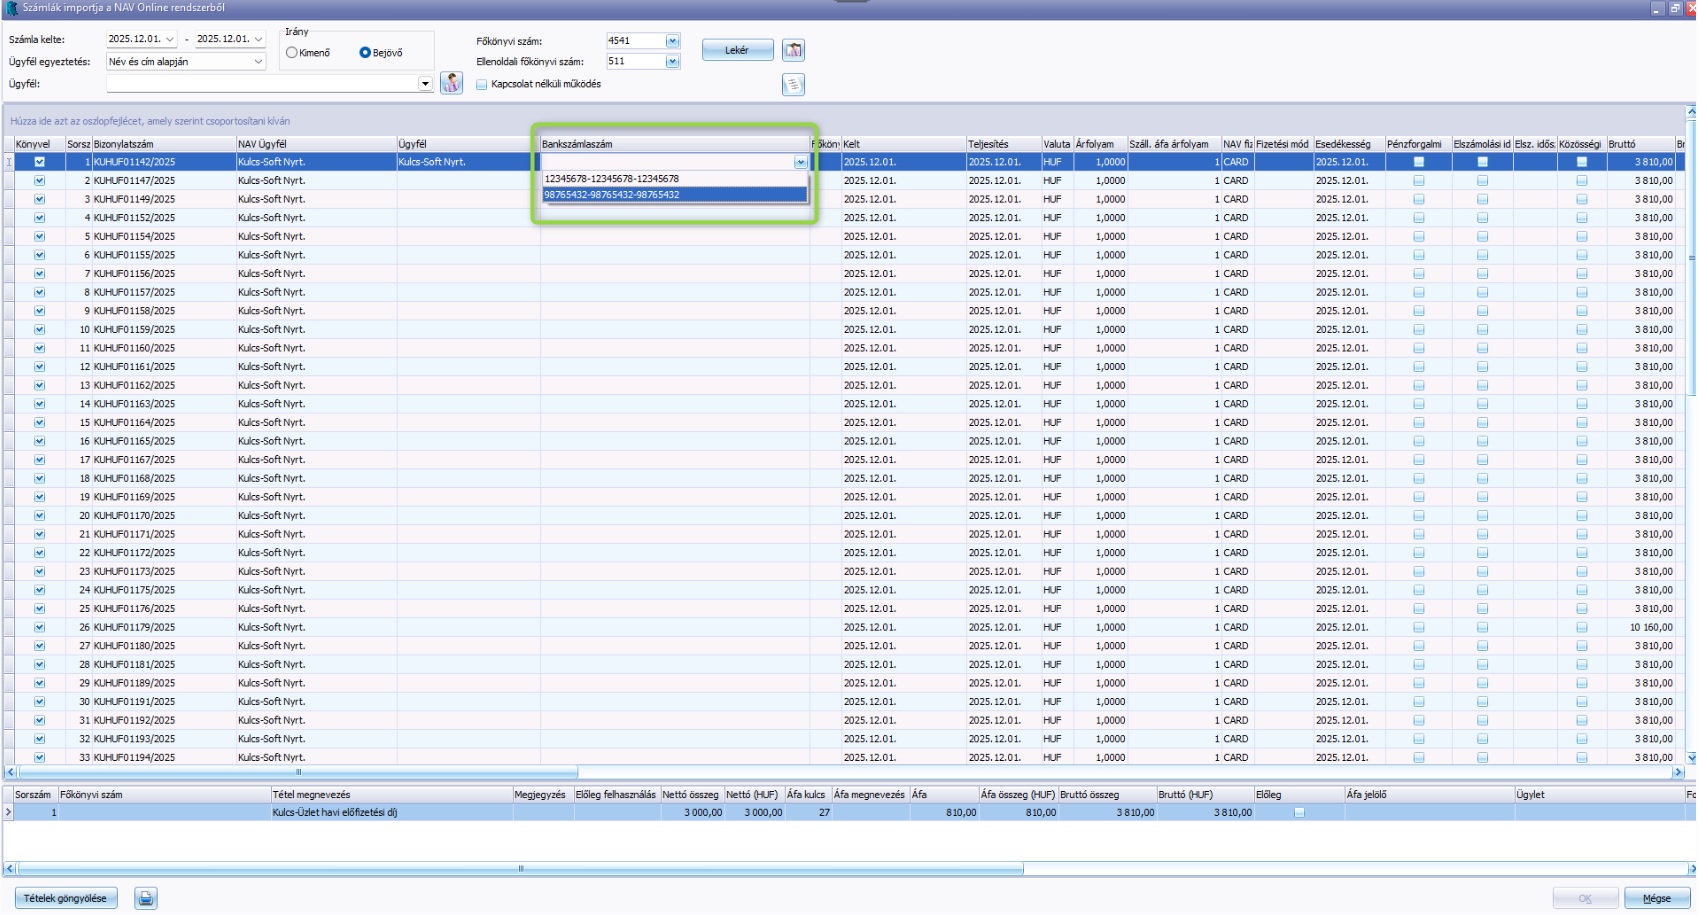The width and height of the screenshot is (1698, 915).
Task: Tick Pénzforgalmi checkbox in the first row
Action: [x=1418, y=162]
